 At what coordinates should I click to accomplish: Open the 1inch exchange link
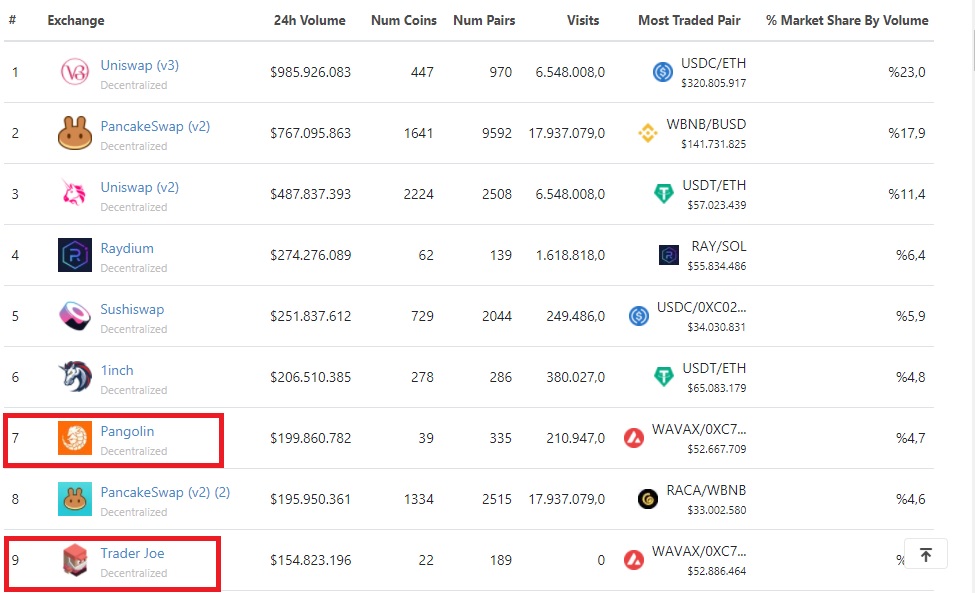(x=117, y=370)
